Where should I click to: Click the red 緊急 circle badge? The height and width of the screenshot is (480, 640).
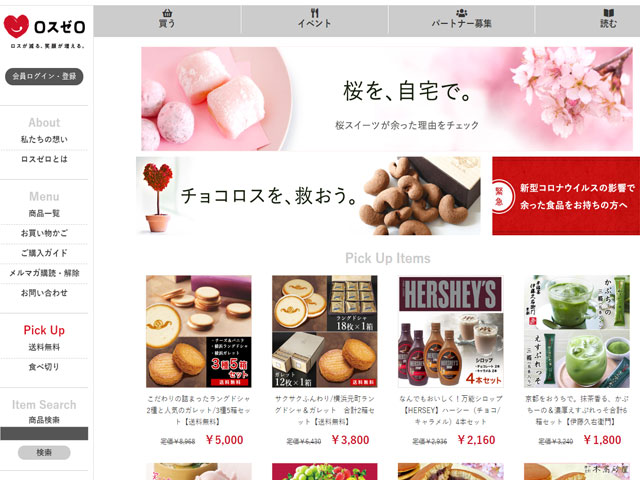click(x=500, y=196)
